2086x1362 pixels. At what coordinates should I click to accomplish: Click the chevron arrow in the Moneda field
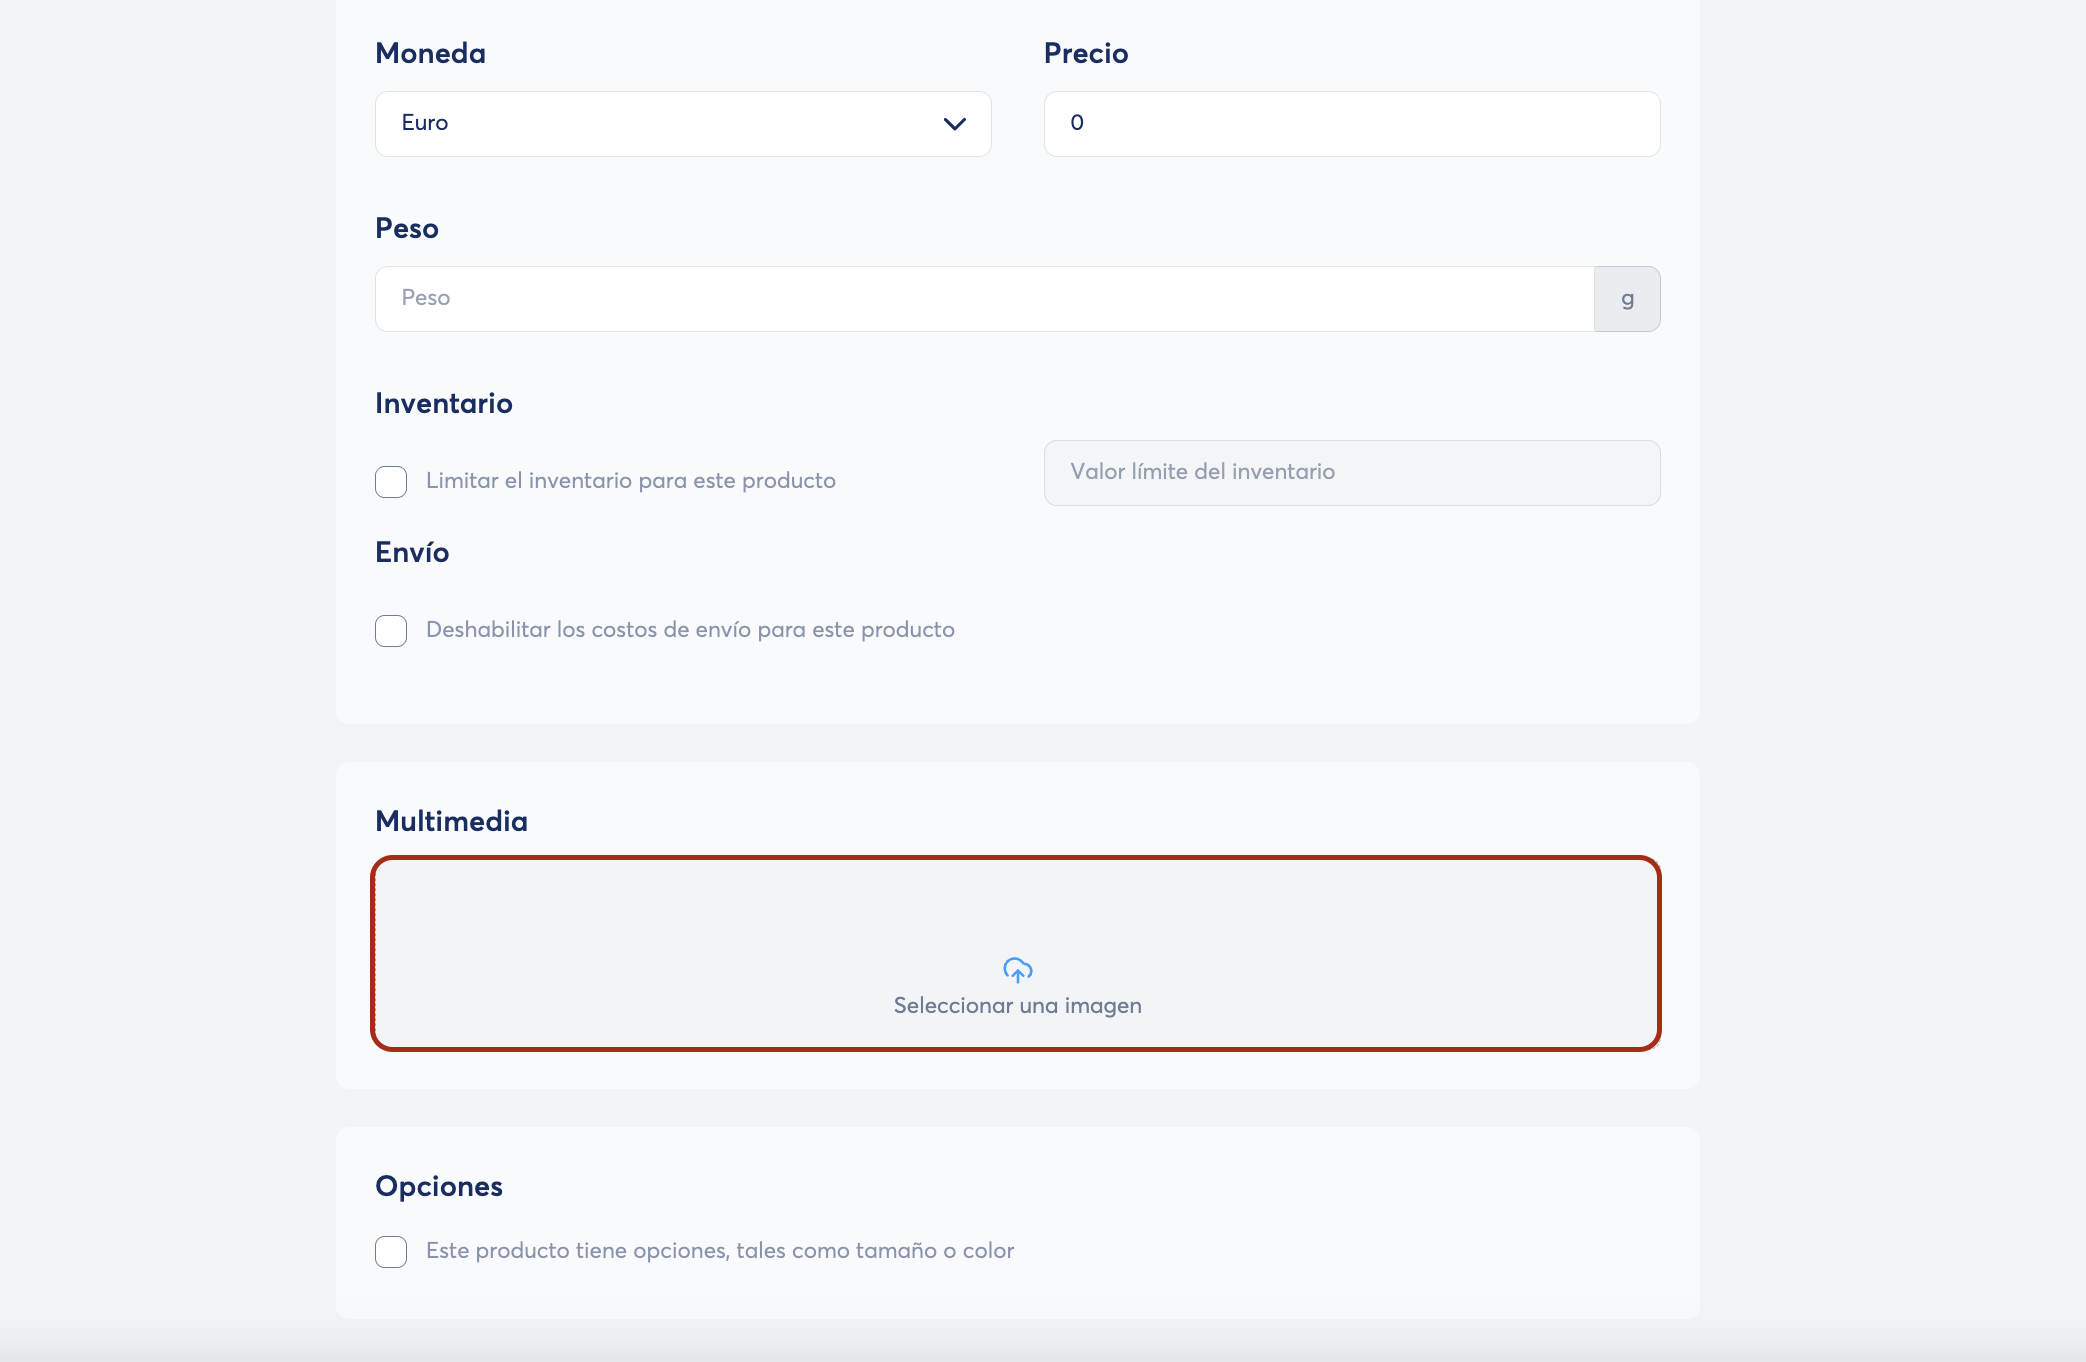(954, 124)
